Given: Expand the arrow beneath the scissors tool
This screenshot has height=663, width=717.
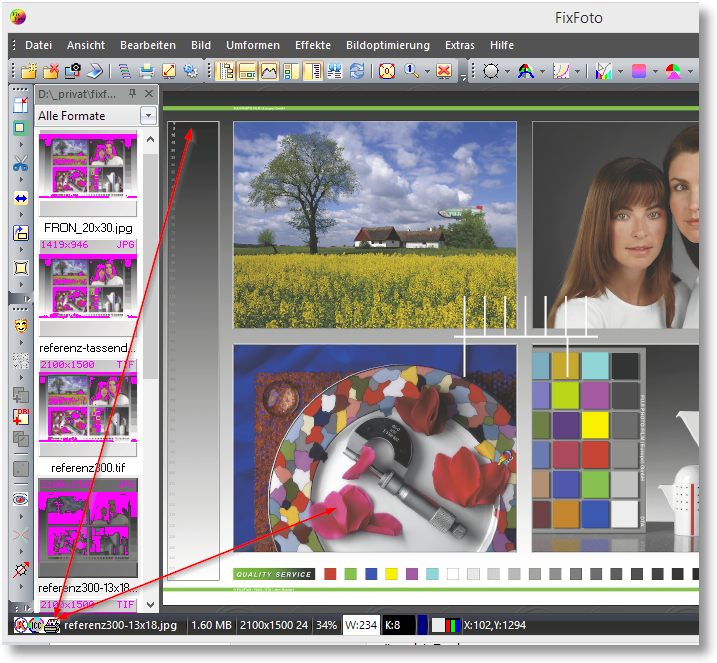Looking at the screenshot, I should coord(21,179).
